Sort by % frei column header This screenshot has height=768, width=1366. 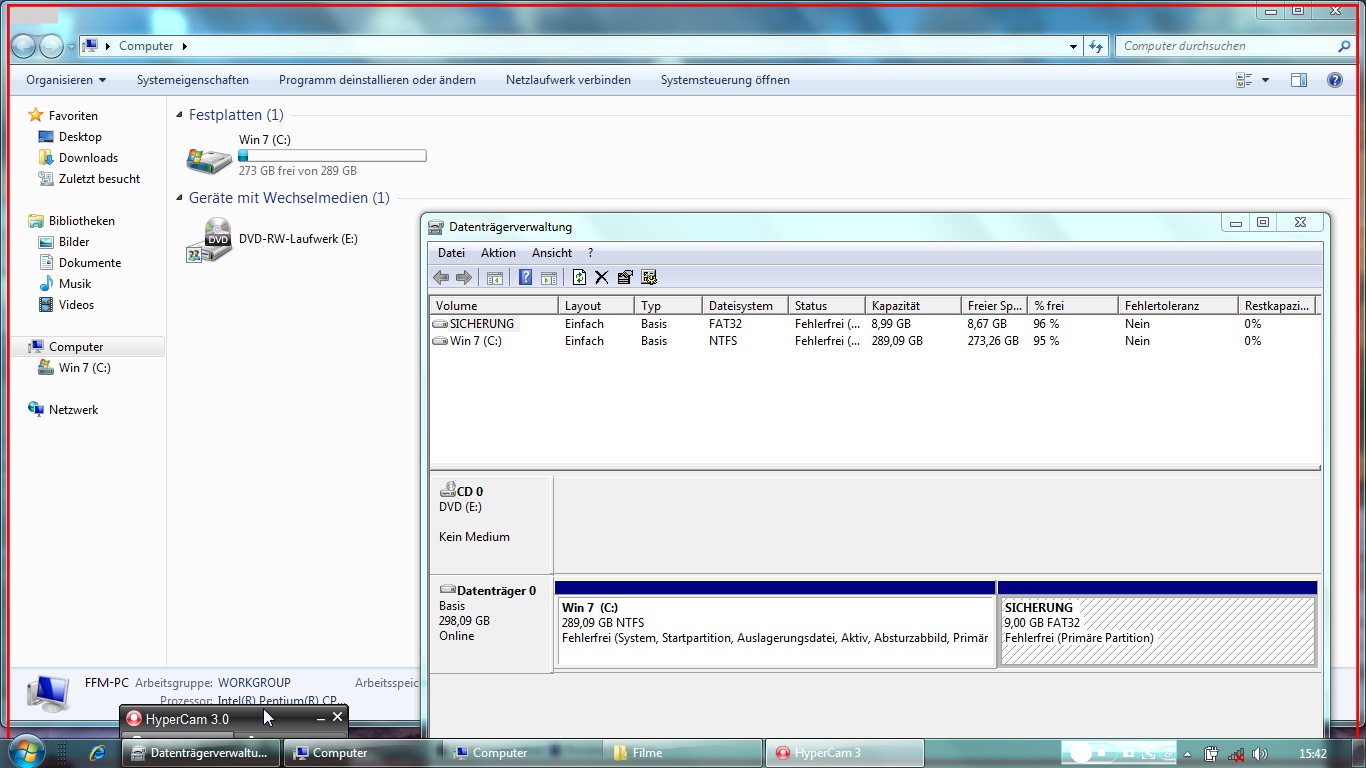1073,306
